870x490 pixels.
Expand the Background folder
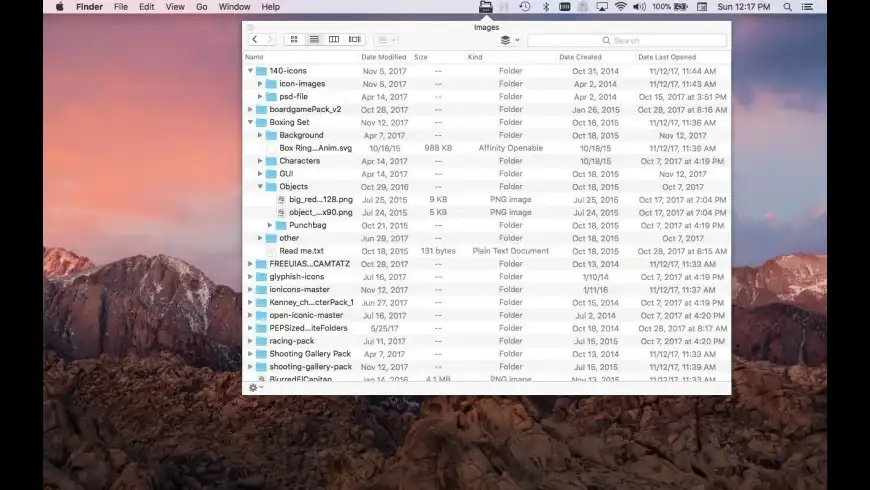[260, 135]
